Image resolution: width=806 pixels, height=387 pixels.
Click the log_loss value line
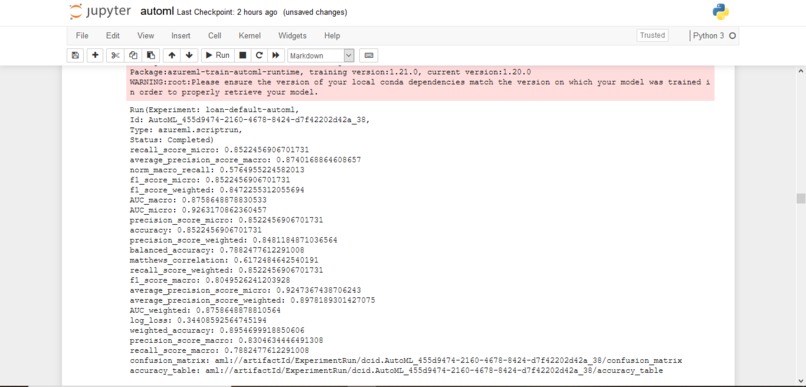click(198, 320)
